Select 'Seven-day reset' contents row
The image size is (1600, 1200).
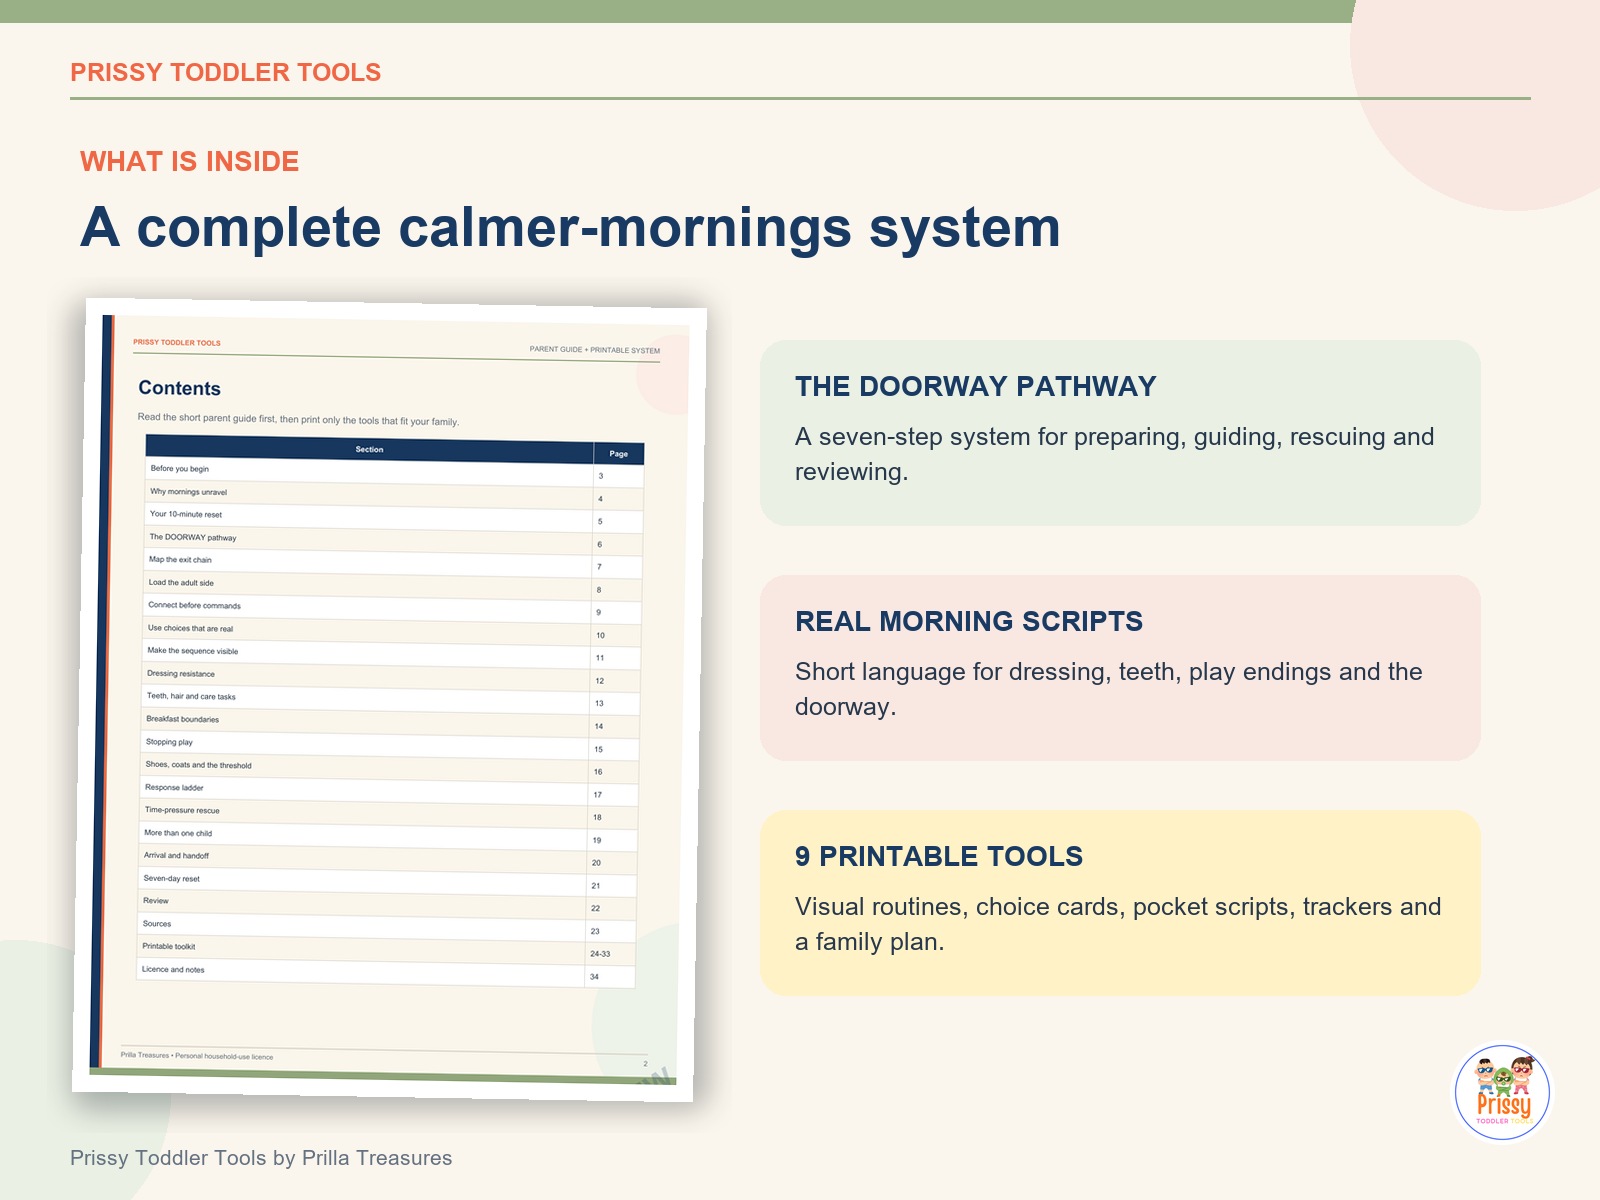click(x=386, y=882)
